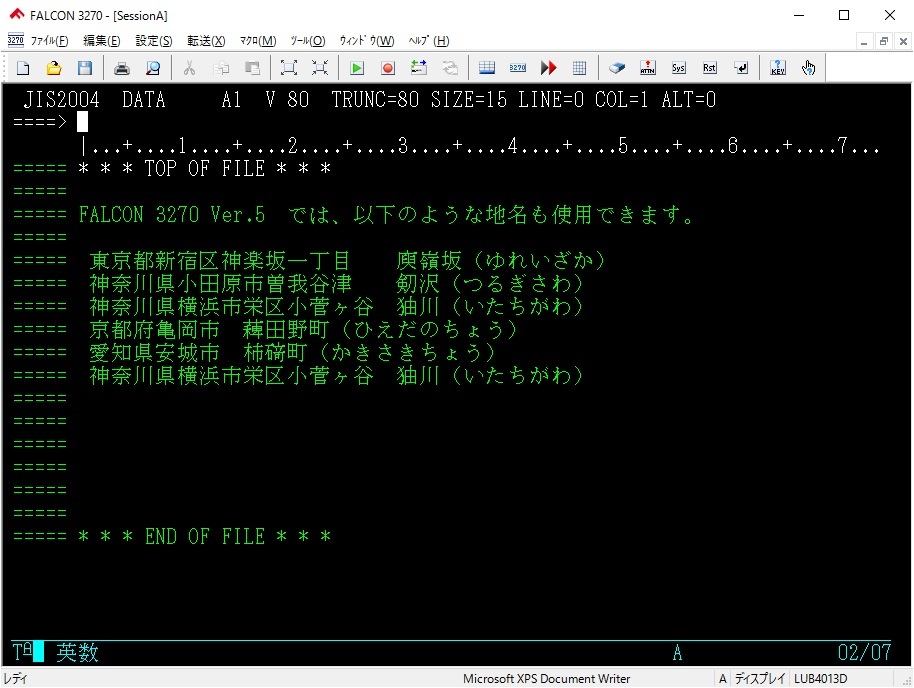Open the ツール(O) menu

(308, 41)
